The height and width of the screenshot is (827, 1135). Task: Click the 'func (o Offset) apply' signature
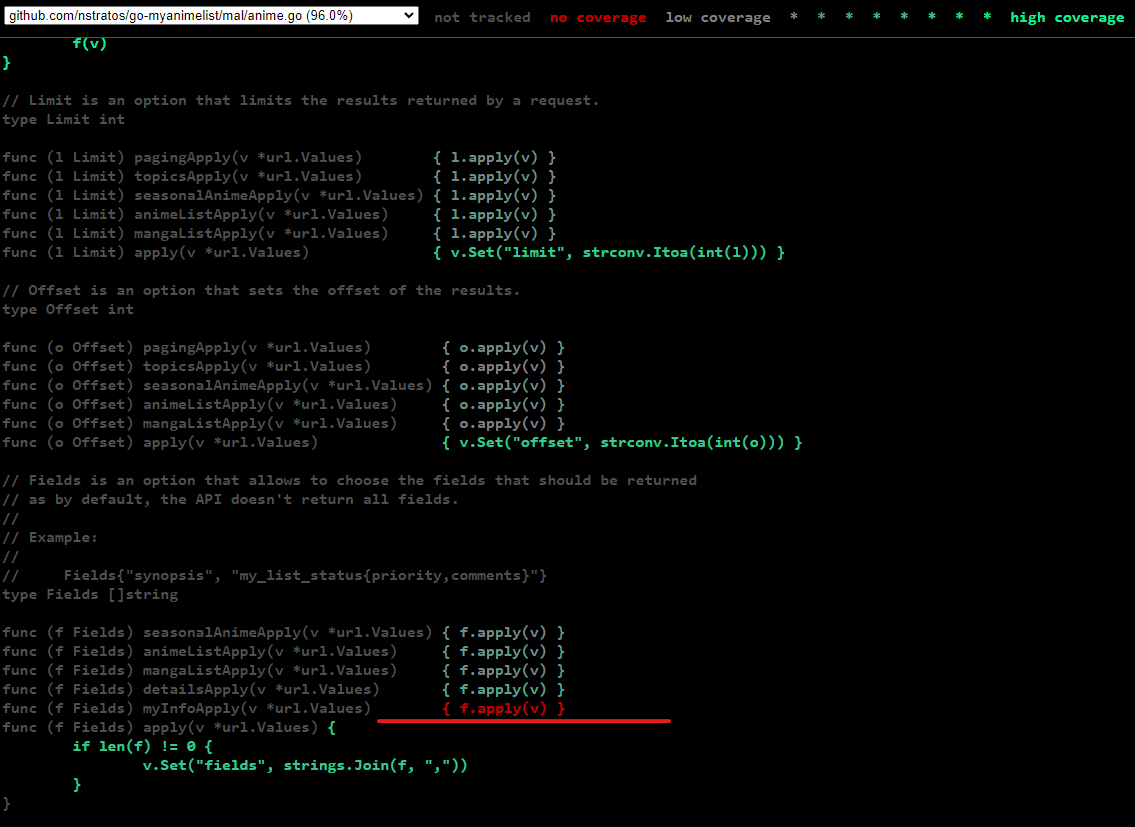(160, 442)
